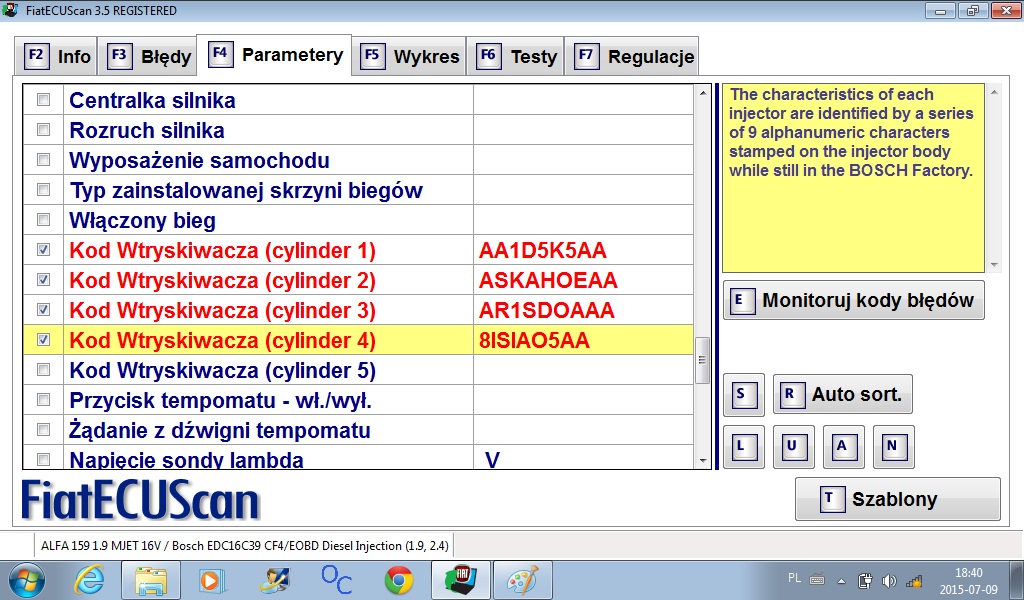Click the parameter list scrollbar thumb

[x=703, y=360]
